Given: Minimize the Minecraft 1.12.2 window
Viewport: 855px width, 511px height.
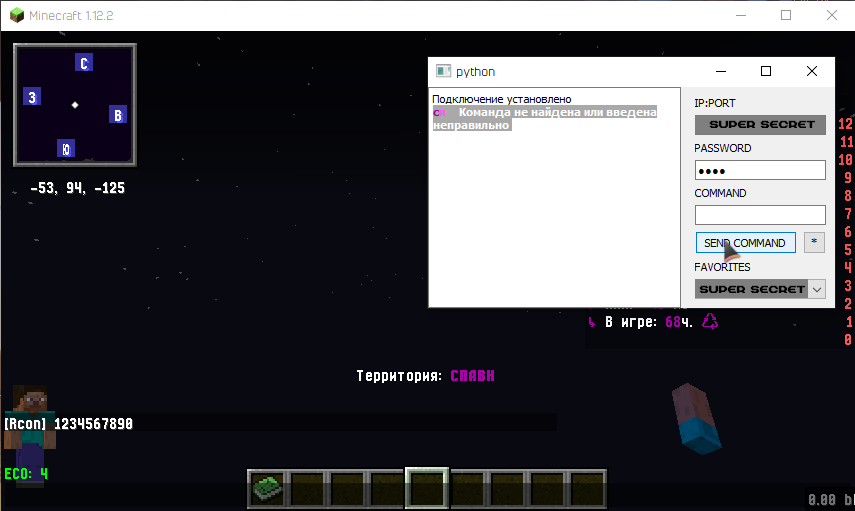Looking at the screenshot, I should [740, 15].
